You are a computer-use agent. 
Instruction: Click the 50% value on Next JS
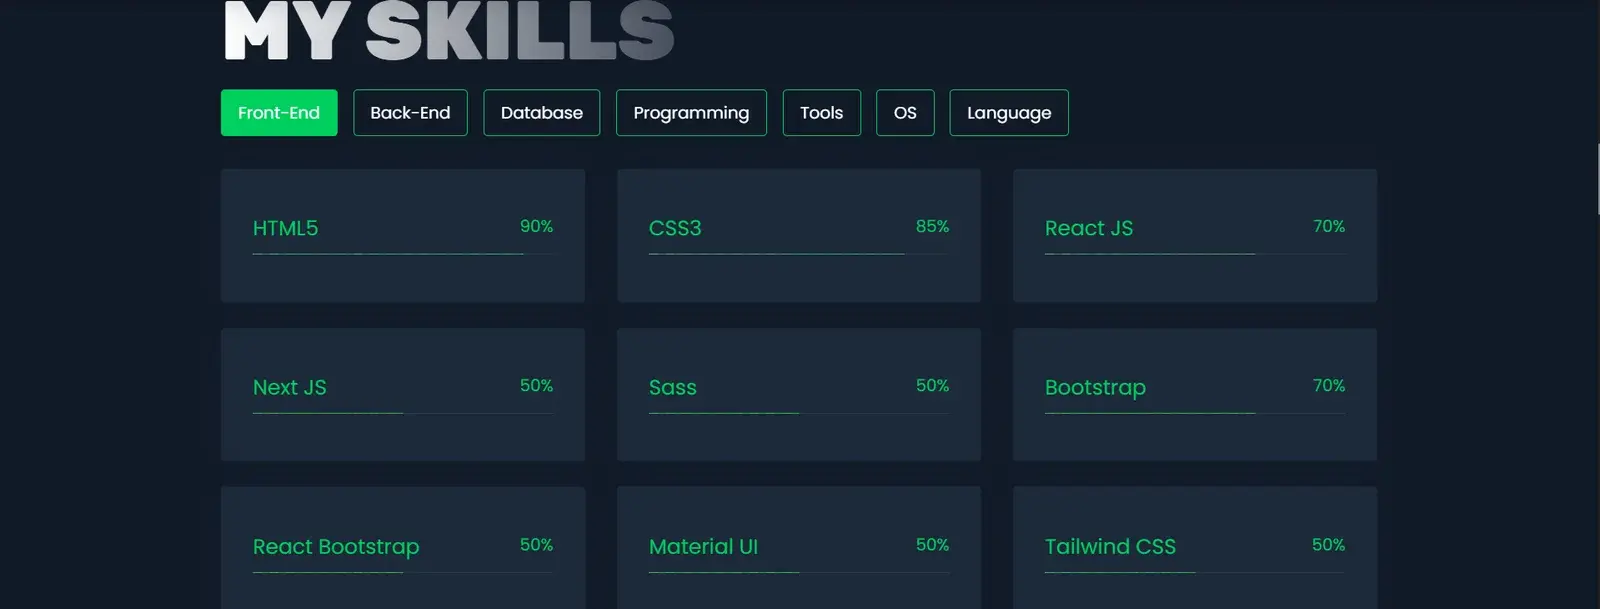tap(536, 385)
